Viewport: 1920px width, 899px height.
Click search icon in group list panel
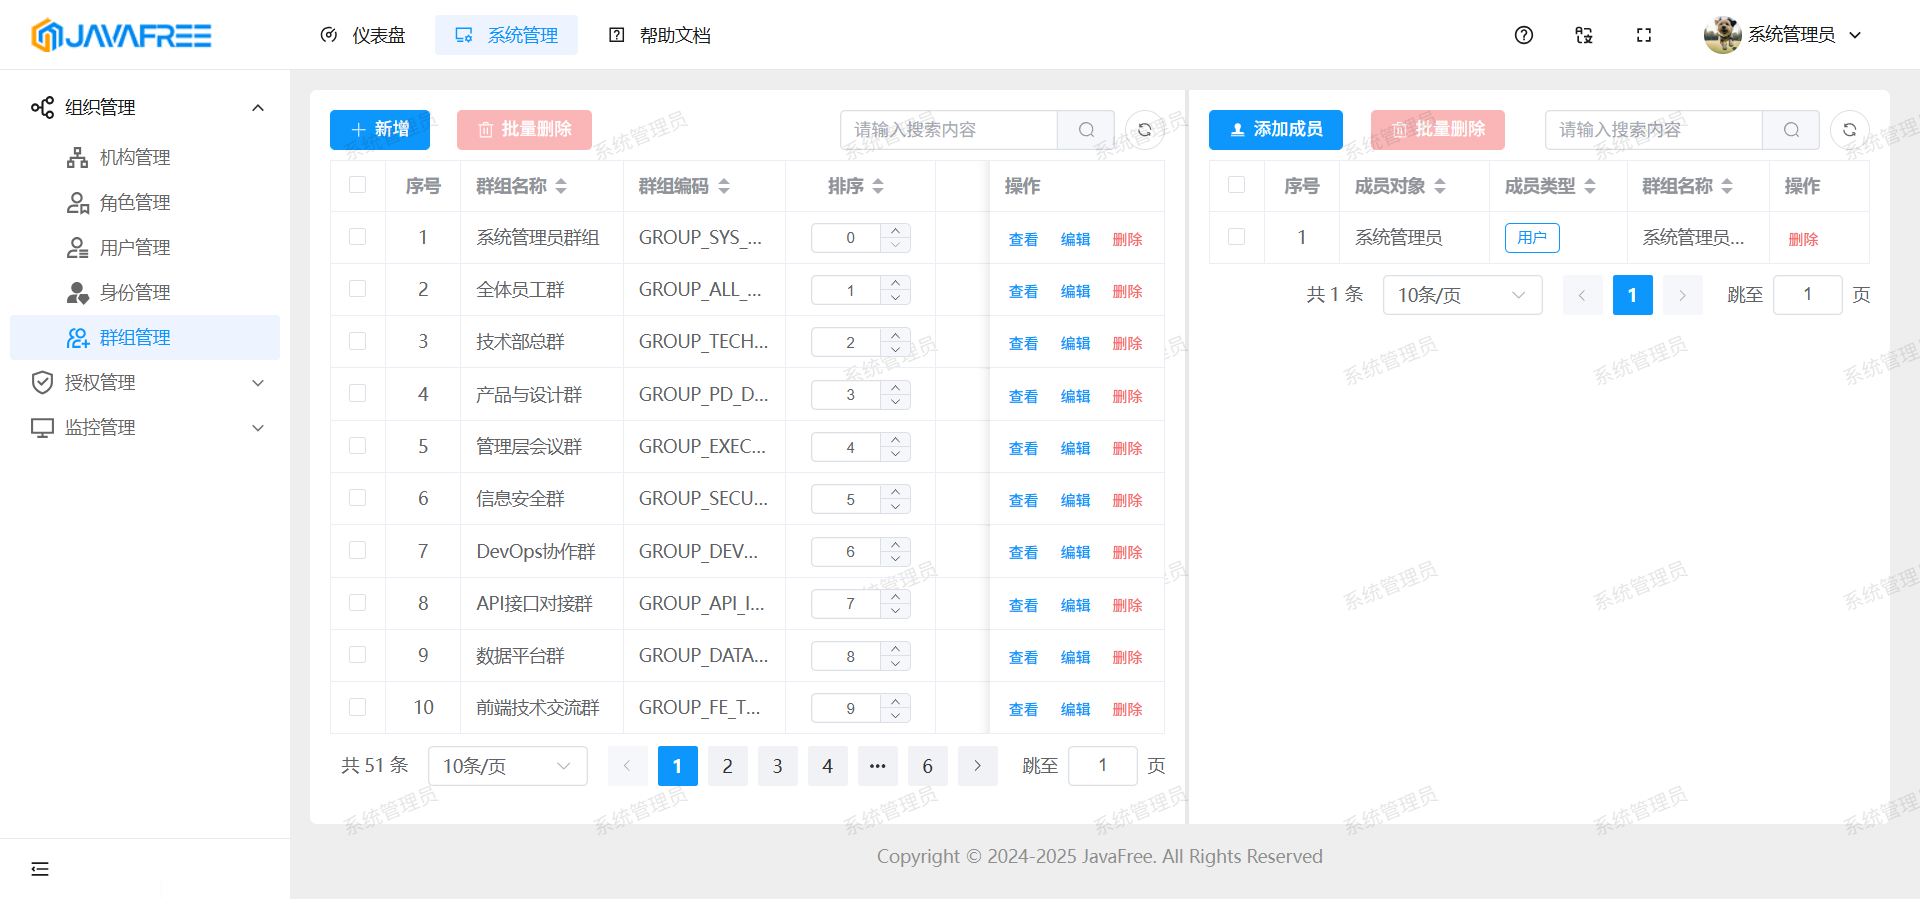click(x=1086, y=130)
